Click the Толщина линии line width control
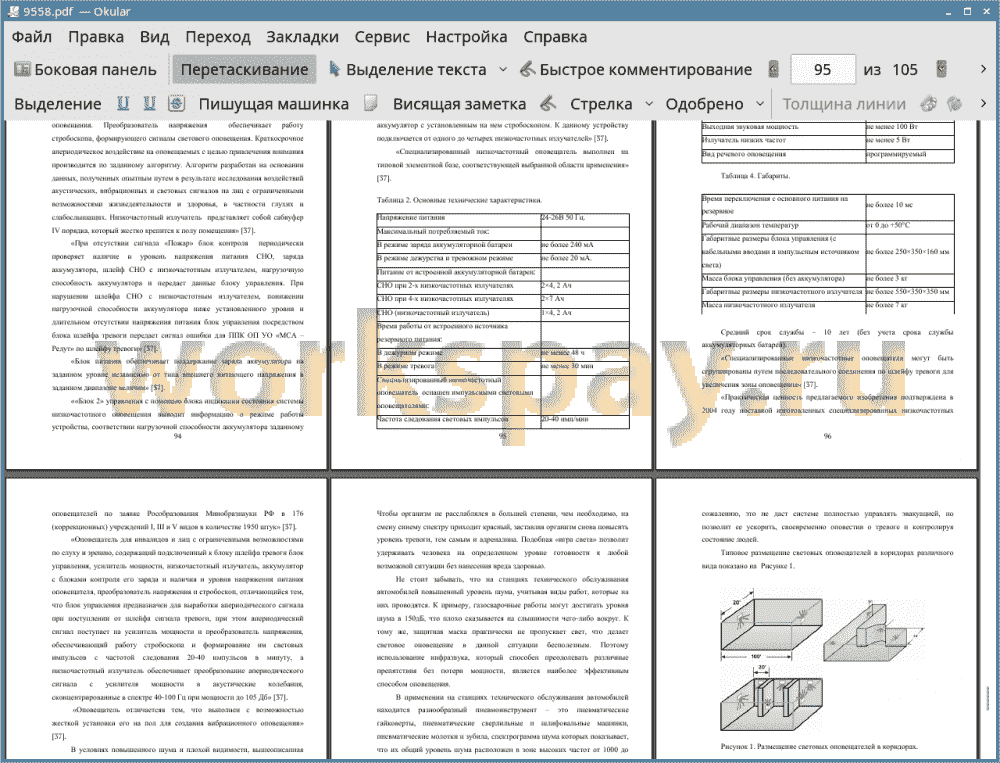 844,104
